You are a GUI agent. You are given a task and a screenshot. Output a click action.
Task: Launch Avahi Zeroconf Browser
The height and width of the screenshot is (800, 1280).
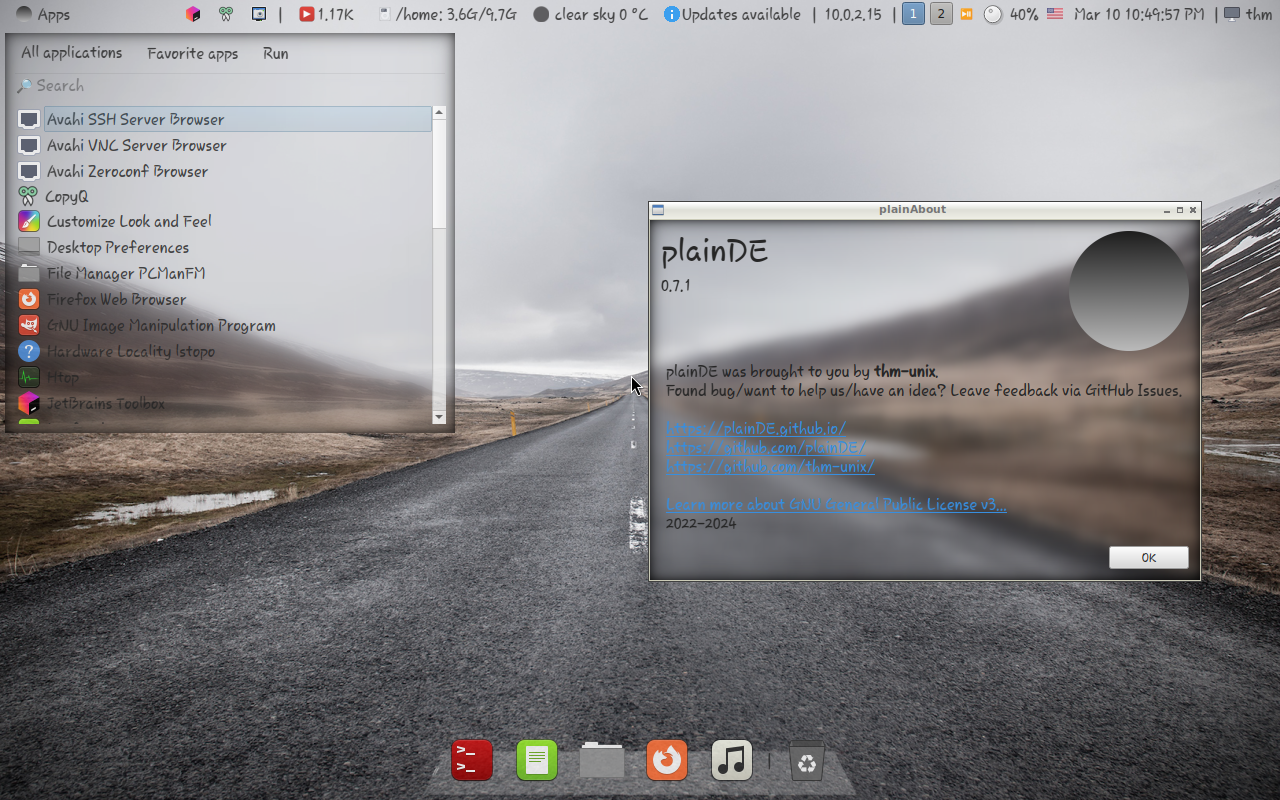pyautogui.click(x=224, y=171)
